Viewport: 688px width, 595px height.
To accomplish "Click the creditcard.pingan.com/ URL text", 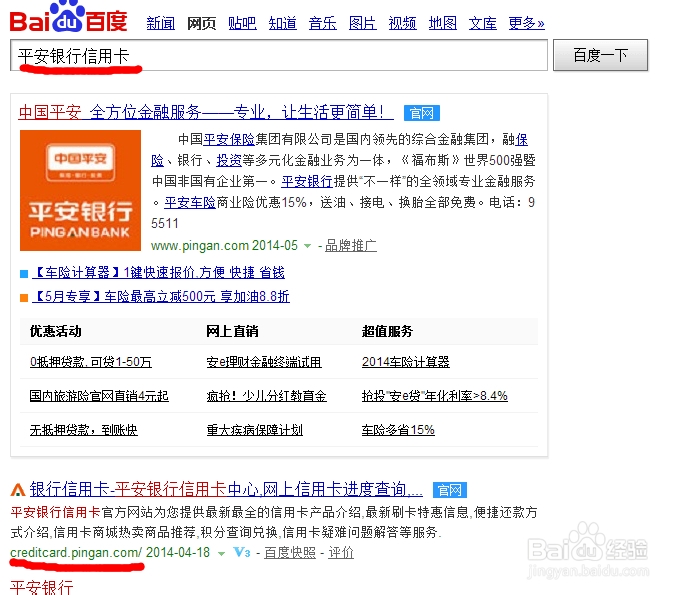I will click(76, 552).
